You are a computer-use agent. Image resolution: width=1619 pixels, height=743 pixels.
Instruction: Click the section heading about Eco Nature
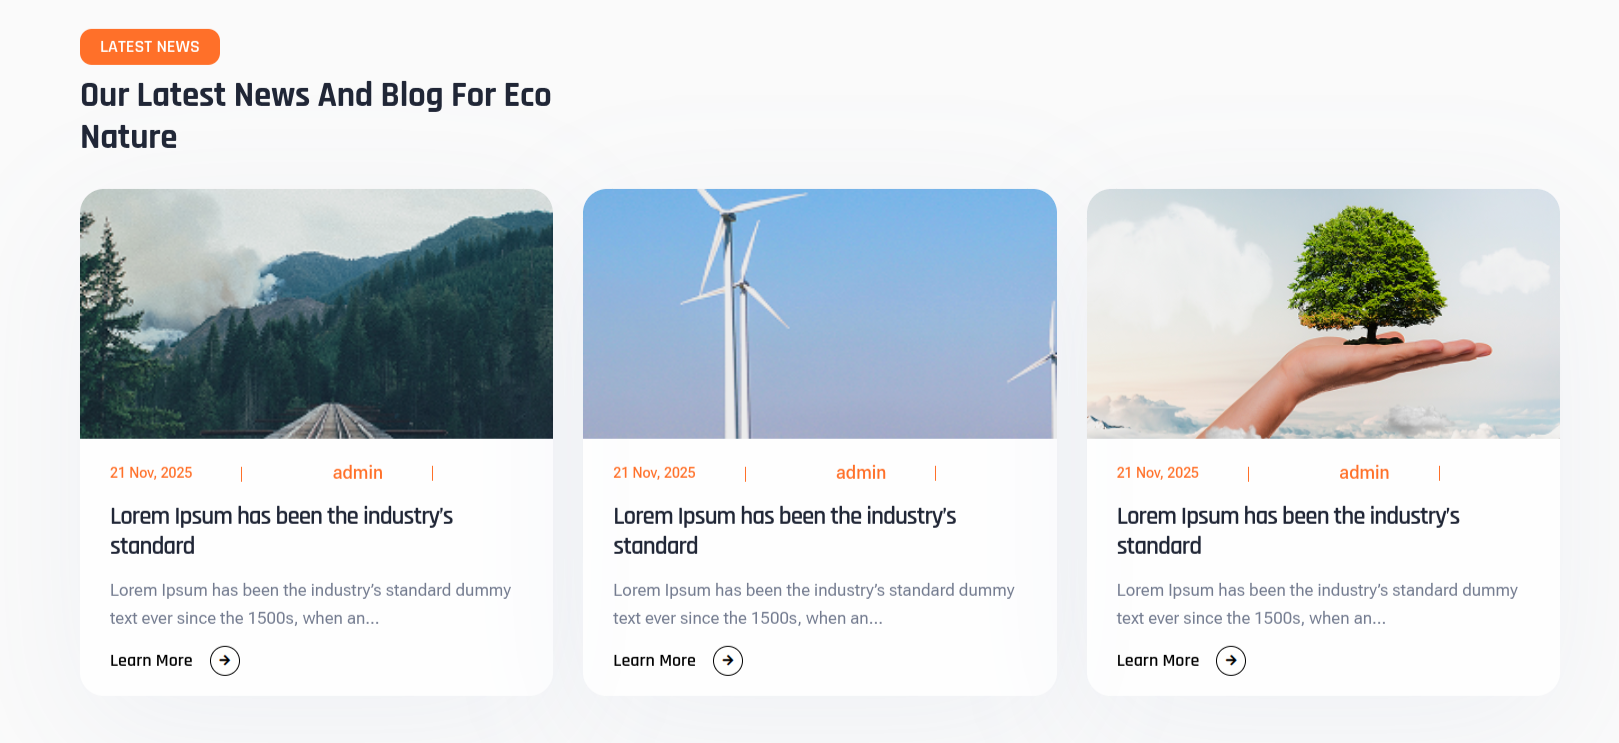315,116
